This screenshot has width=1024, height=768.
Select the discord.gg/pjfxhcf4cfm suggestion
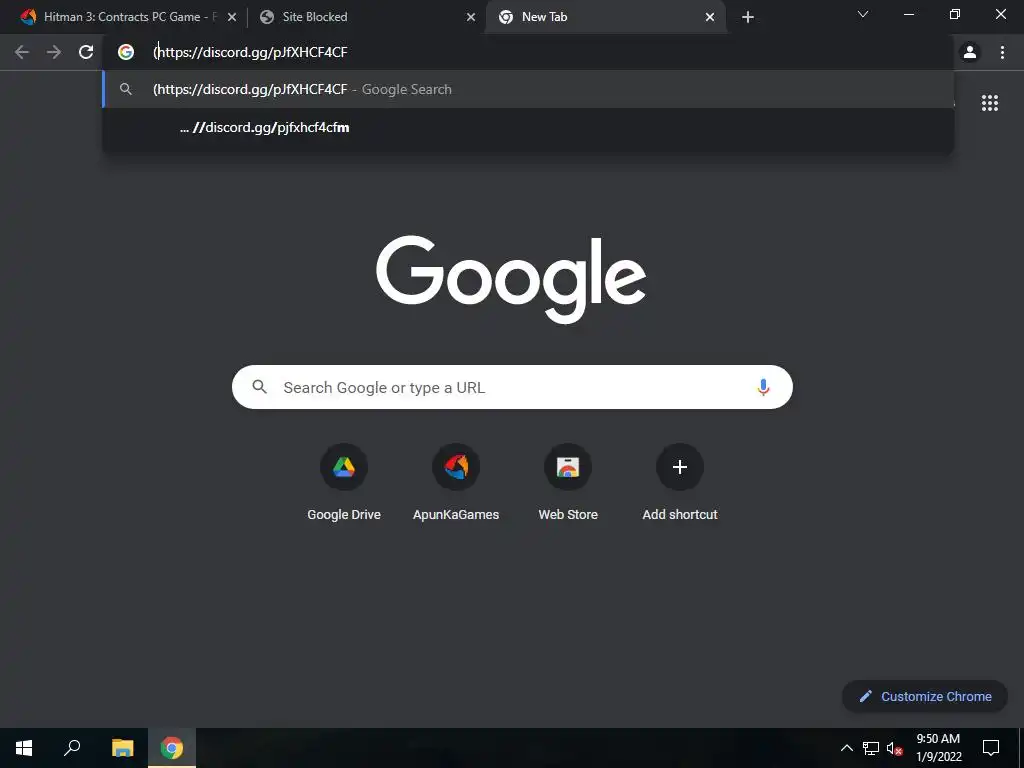(x=528, y=127)
